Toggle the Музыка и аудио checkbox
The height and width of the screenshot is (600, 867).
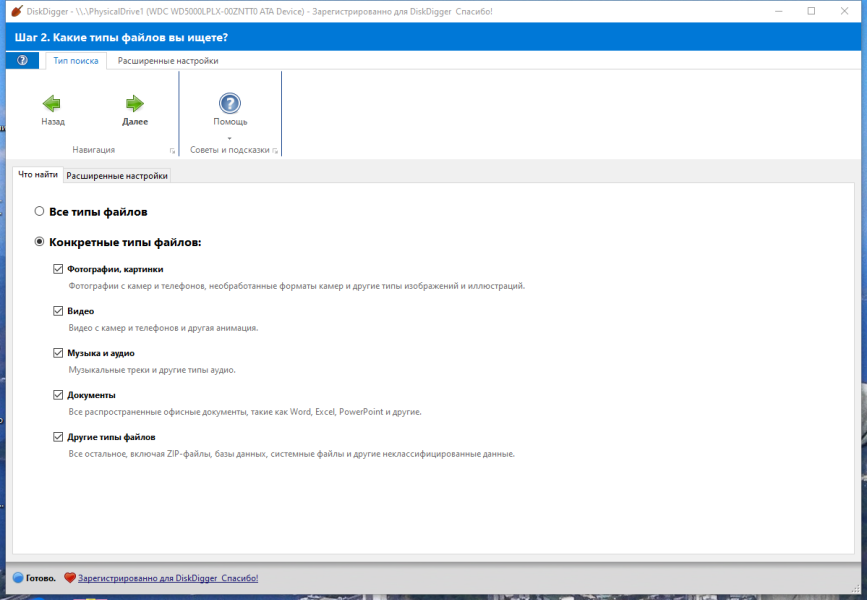pos(58,353)
